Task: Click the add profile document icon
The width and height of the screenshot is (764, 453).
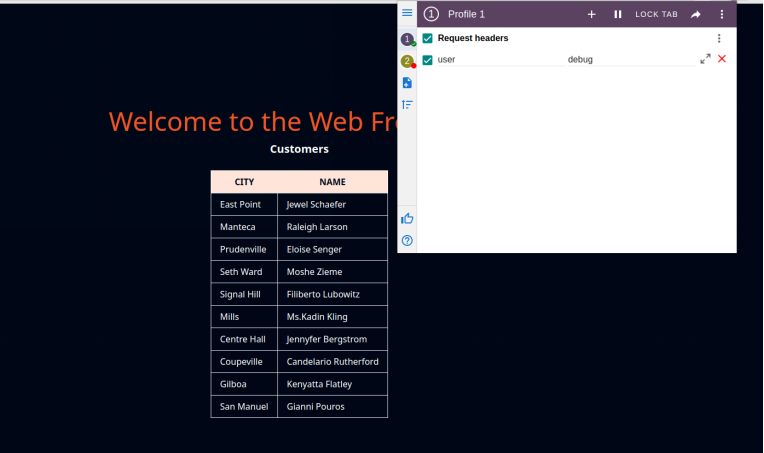Action: [x=407, y=83]
